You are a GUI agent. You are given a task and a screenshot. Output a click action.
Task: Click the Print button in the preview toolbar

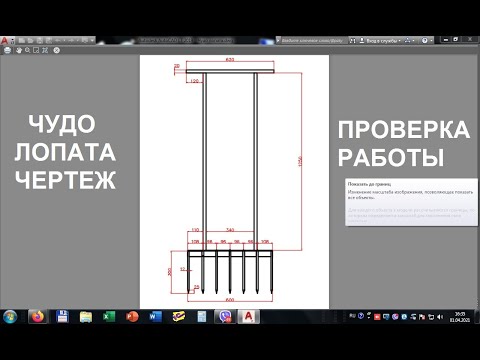pos(7,50)
